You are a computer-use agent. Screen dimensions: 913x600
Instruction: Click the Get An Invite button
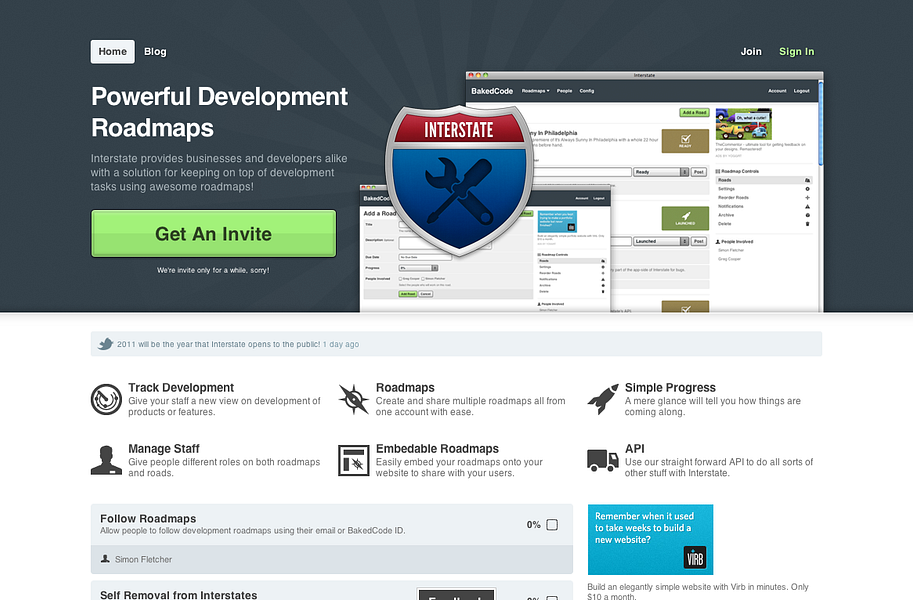214,234
